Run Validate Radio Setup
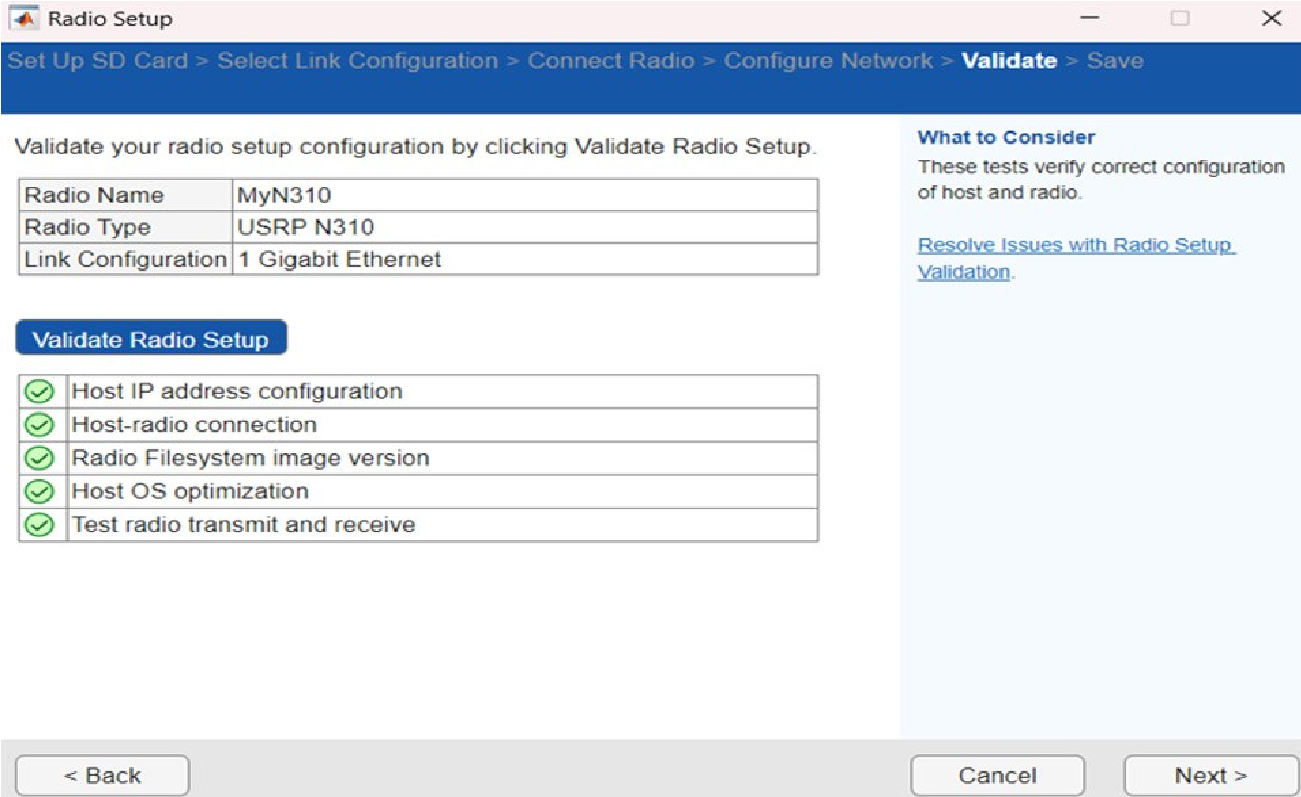 (151, 339)
